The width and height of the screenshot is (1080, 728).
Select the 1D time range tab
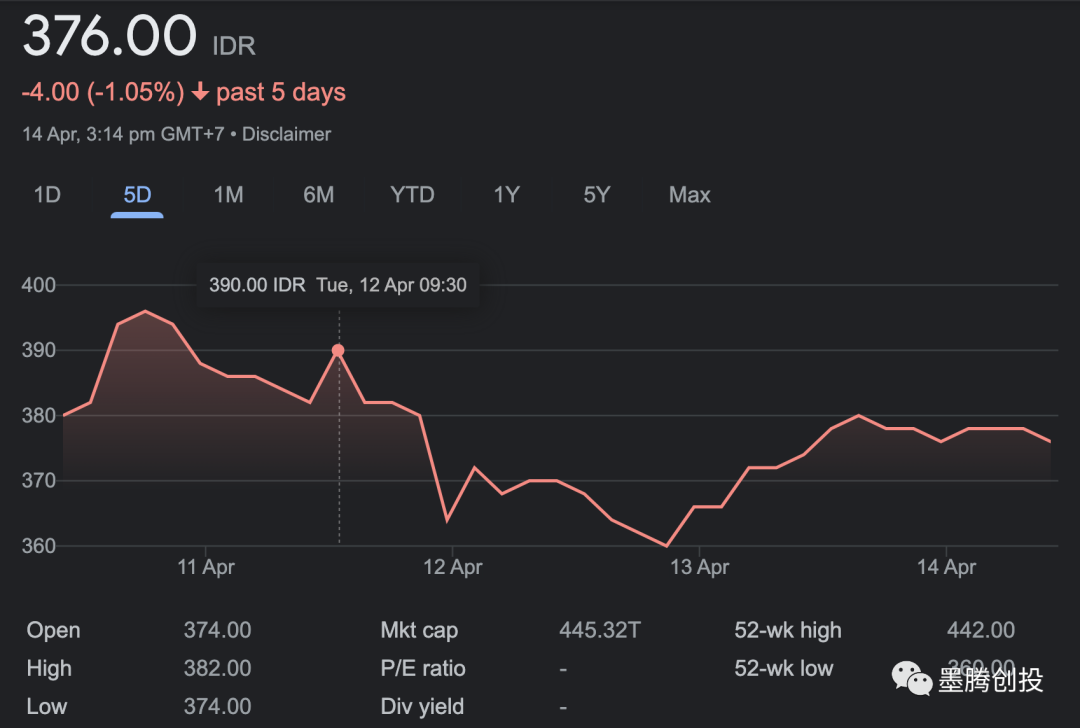(47, 195)
